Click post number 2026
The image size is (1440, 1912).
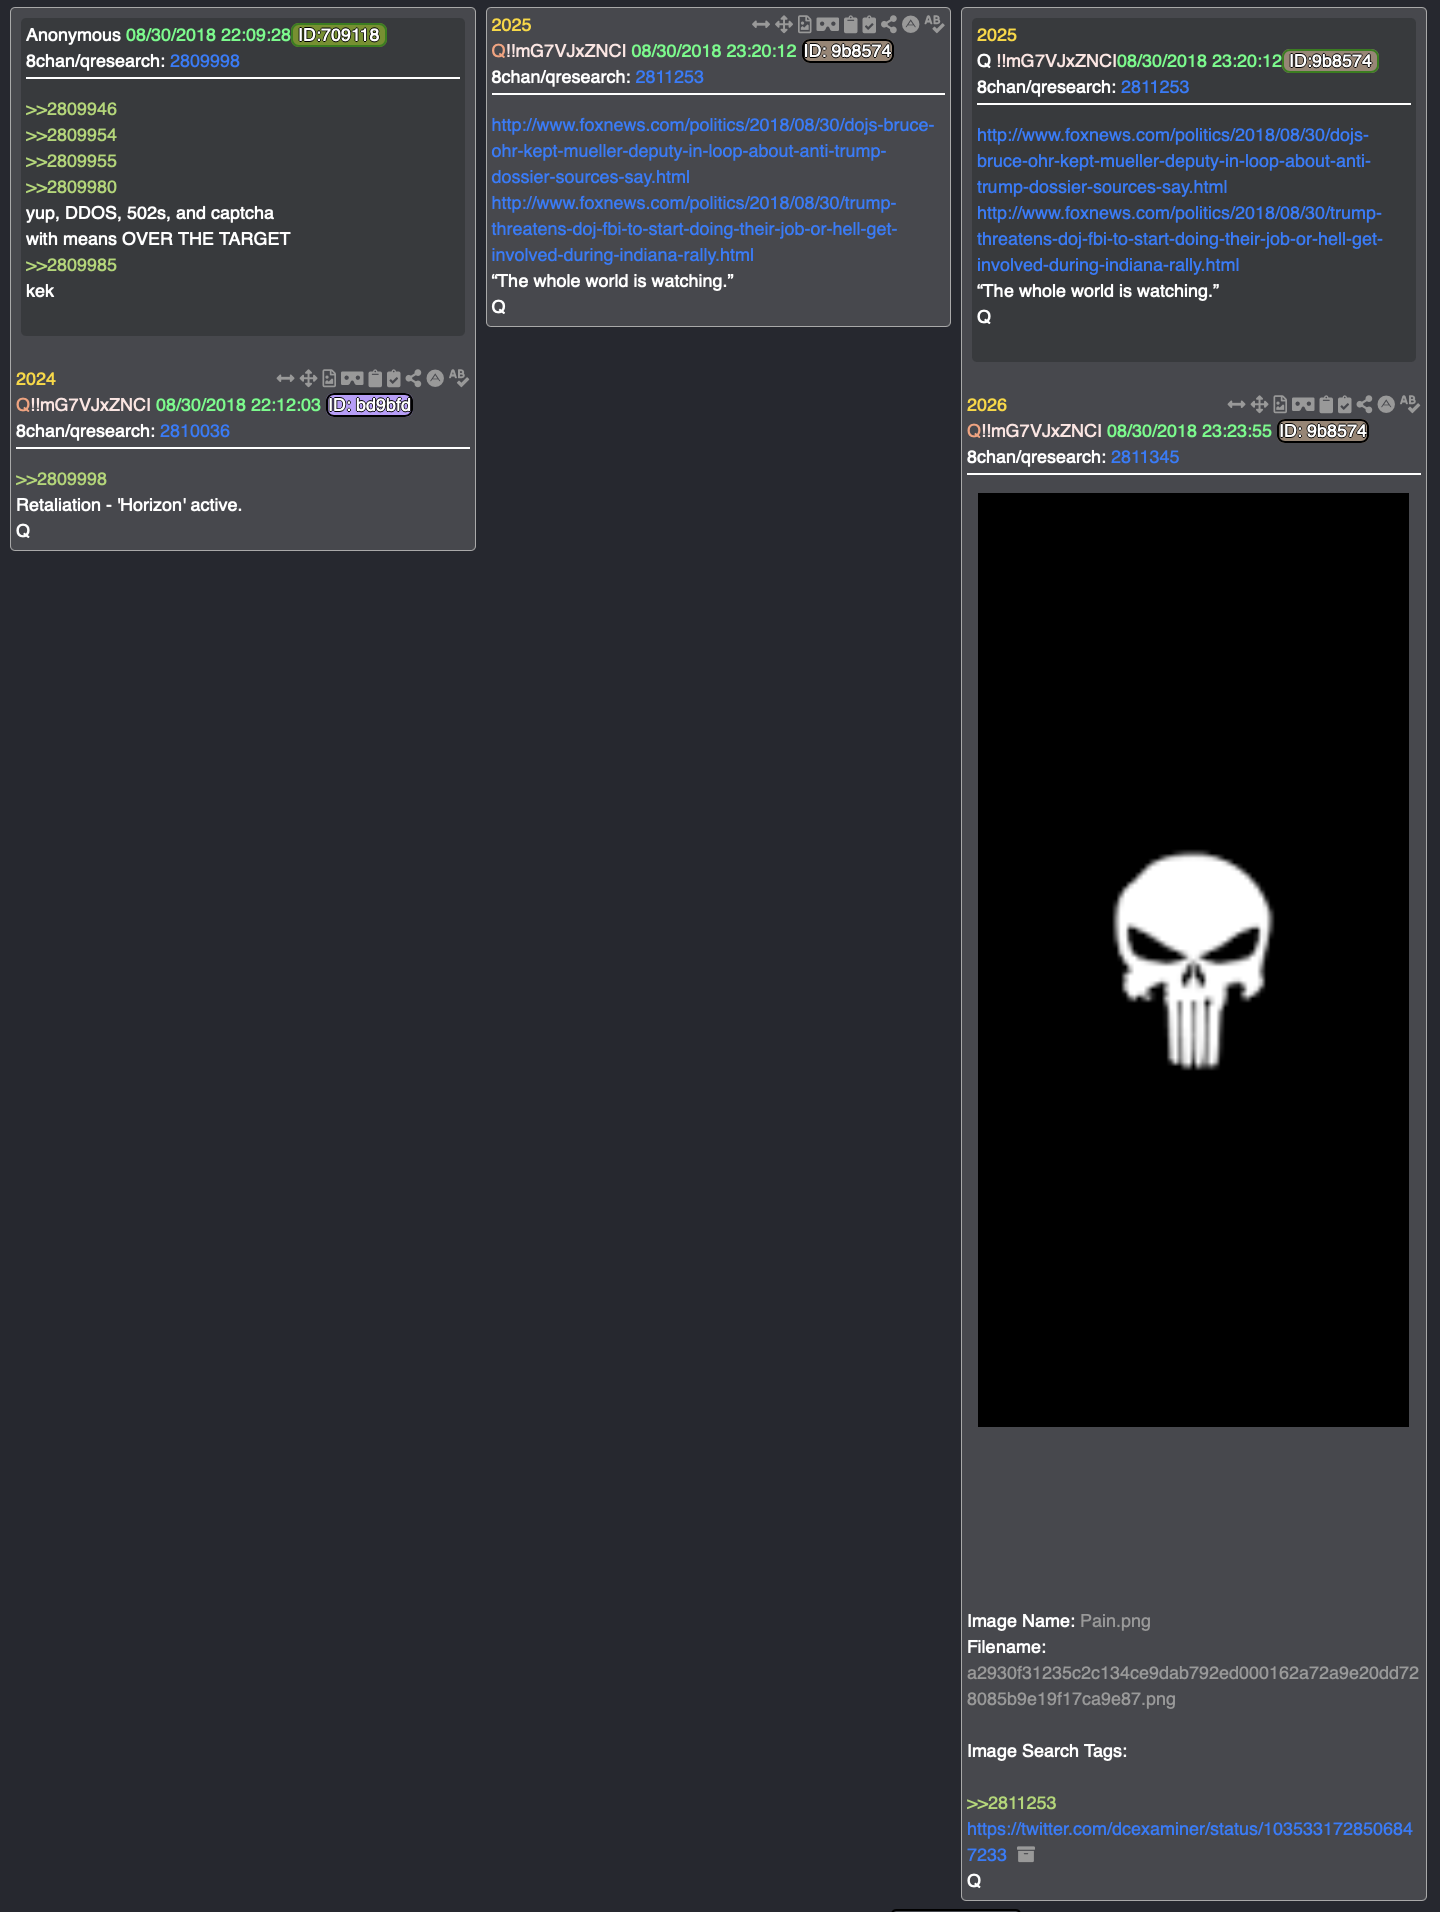point(987,405)
